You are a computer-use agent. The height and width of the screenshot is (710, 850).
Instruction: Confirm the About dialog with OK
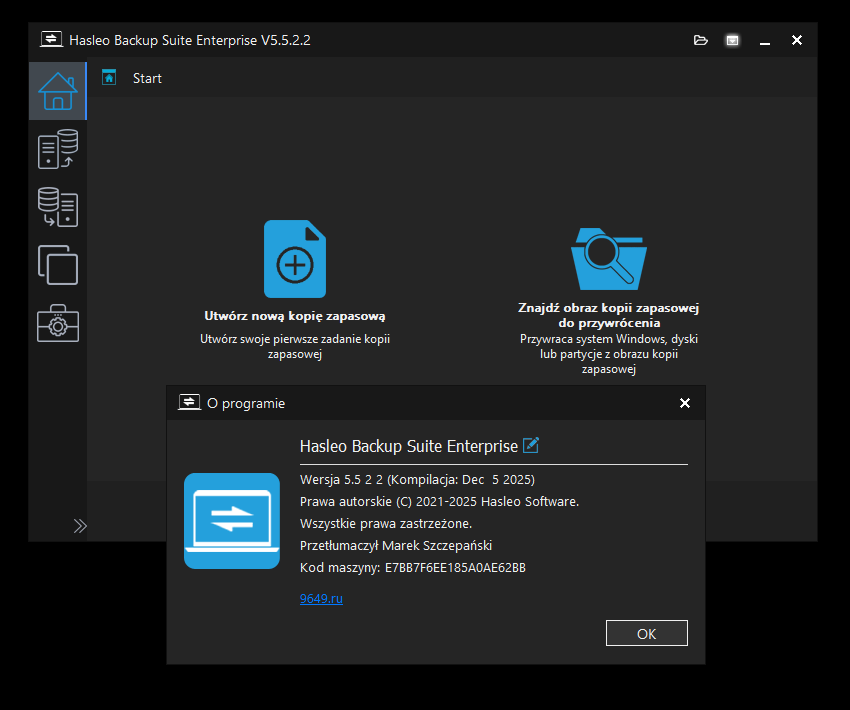tap(647, 633)
